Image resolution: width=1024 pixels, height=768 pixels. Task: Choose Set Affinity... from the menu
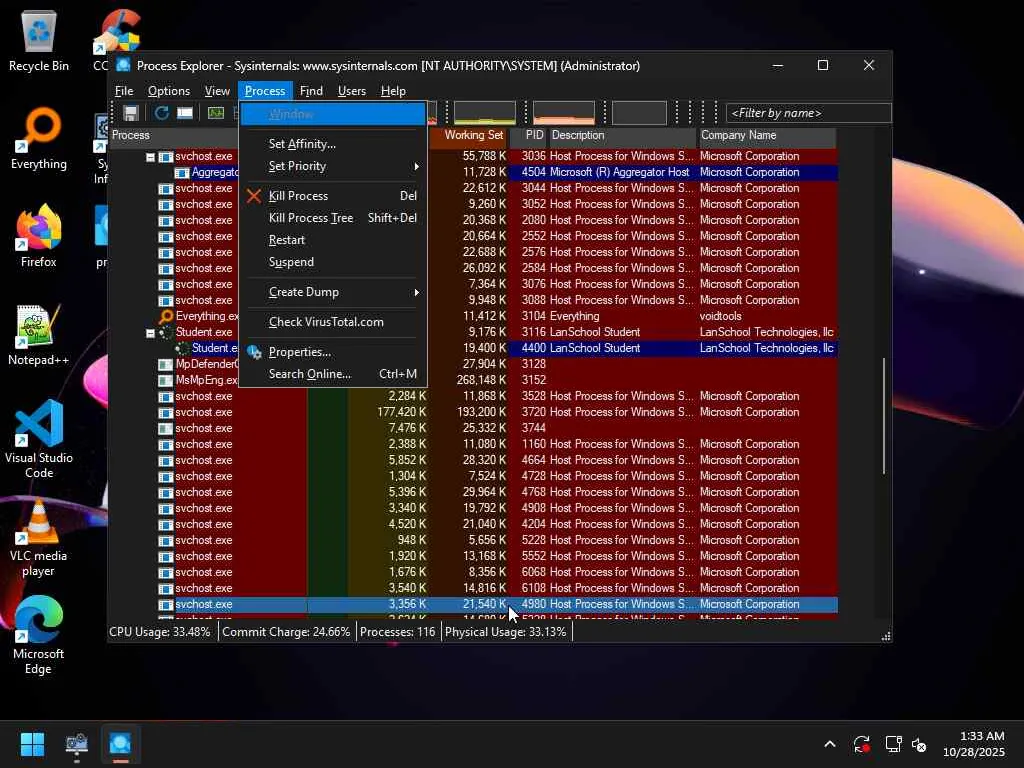333,144
